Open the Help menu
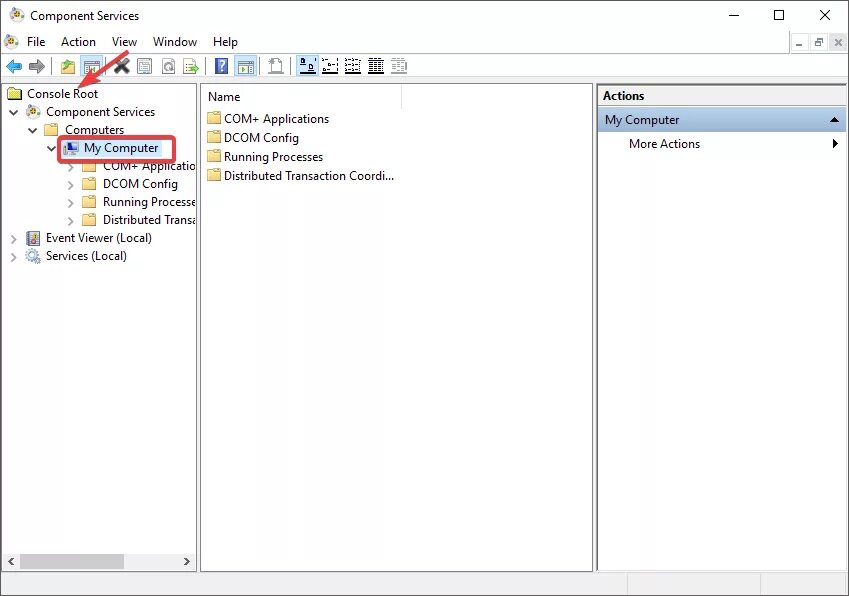The height and width of the screenshot is (596, 849). click(225, 42)
